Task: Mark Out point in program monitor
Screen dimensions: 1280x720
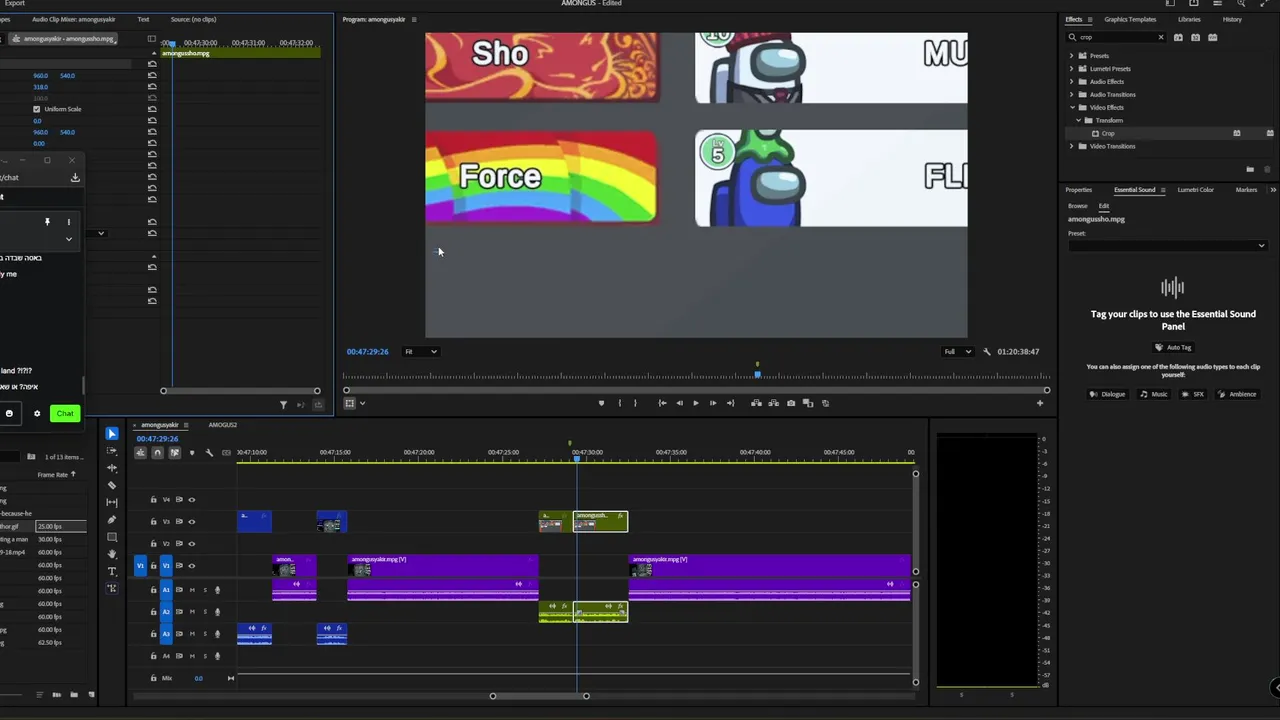Action: 635,403
